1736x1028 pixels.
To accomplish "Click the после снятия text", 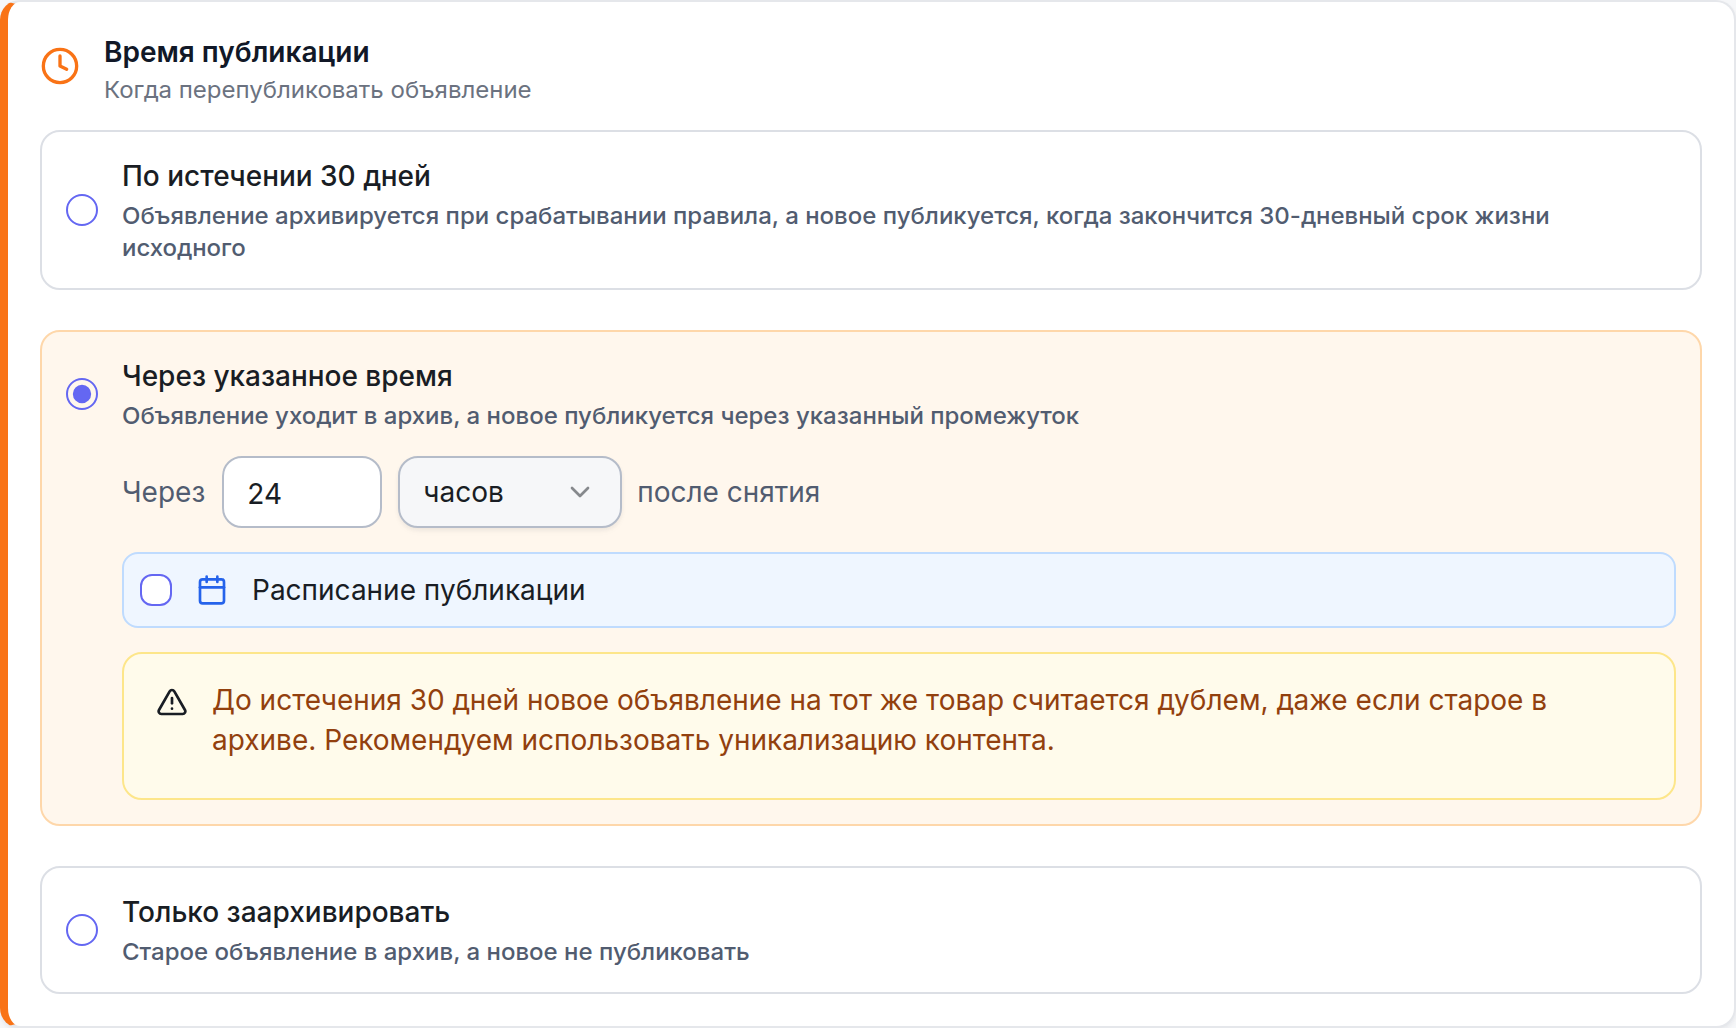I will 729,492.
